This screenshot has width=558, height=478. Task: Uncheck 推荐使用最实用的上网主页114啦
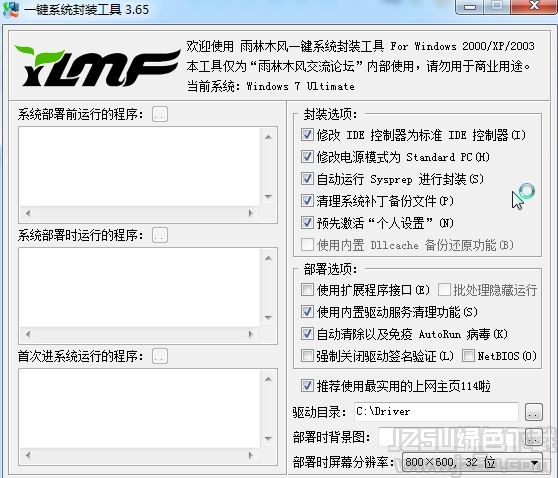click(307, 386)
